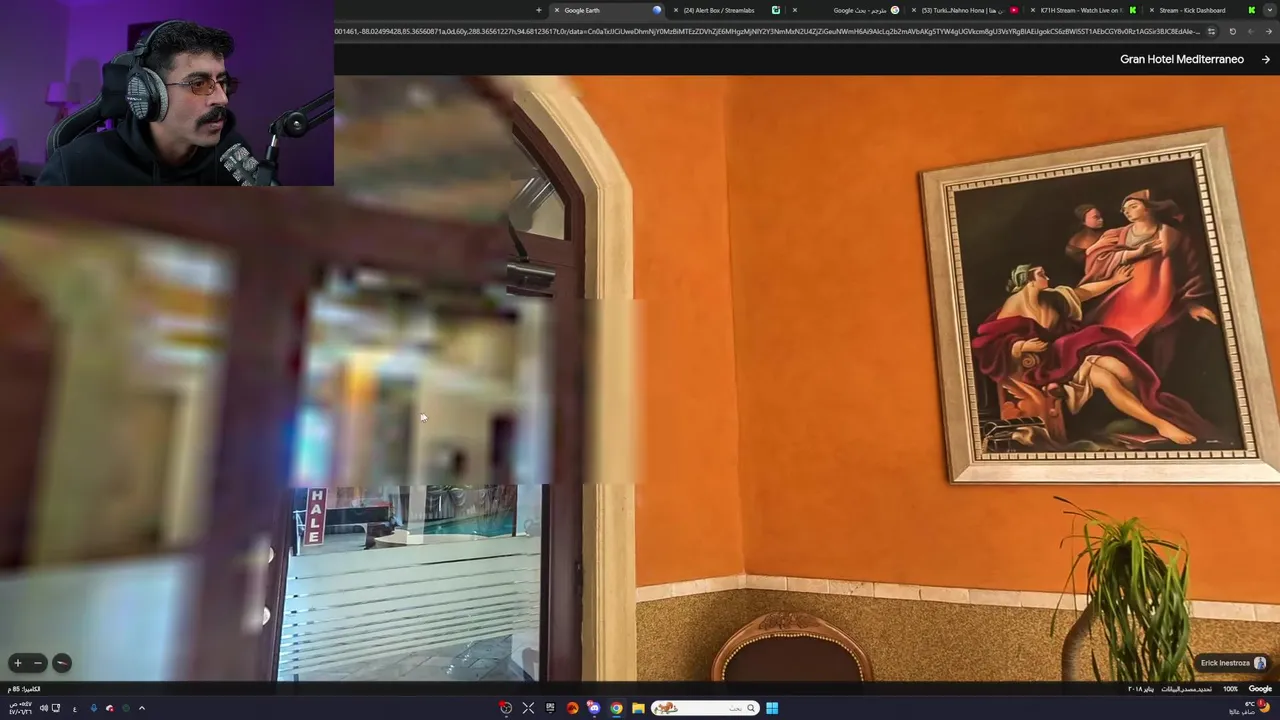Switch to the Alert Box / Streamlabs tab
Image resolution: width=1280 pixels, height=720 pixels.
click(726, 10)
